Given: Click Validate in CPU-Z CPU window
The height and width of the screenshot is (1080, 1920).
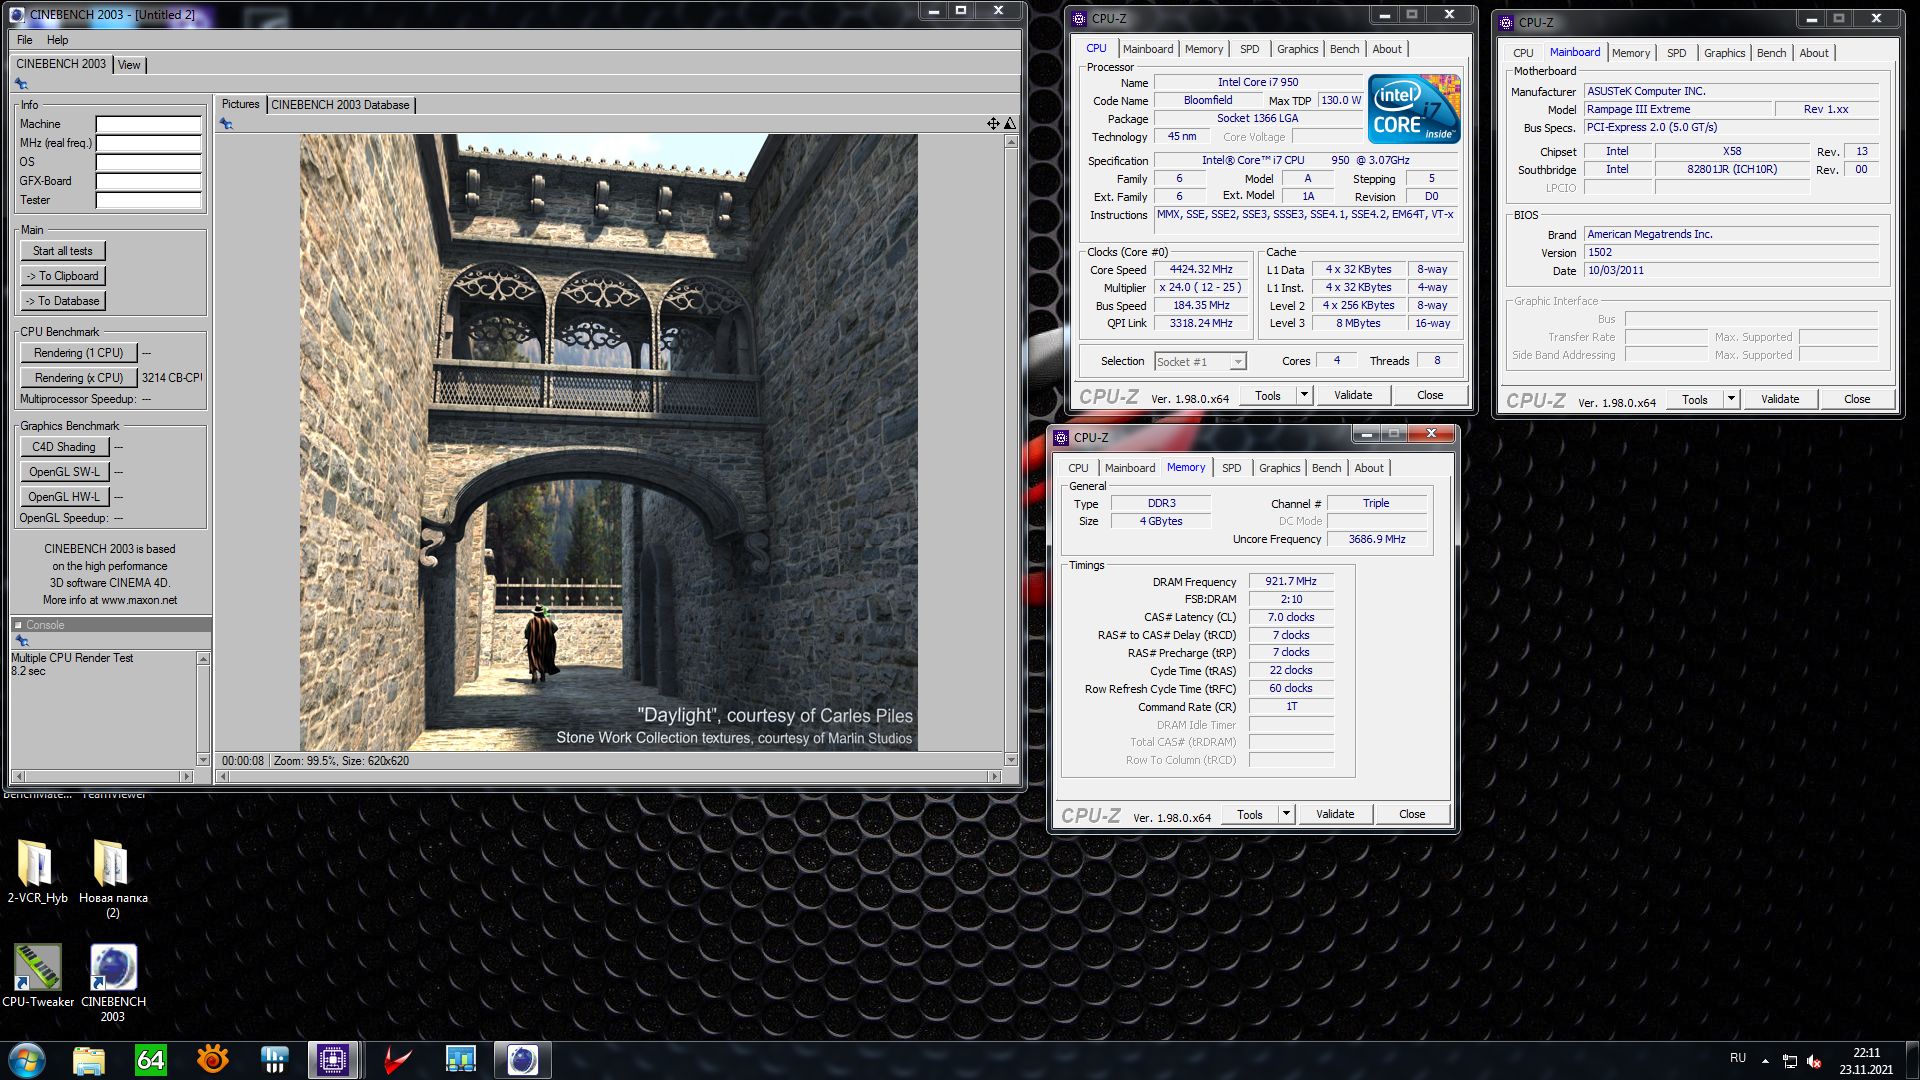Looking at the screenshot, I should (x=1352, y=395).
